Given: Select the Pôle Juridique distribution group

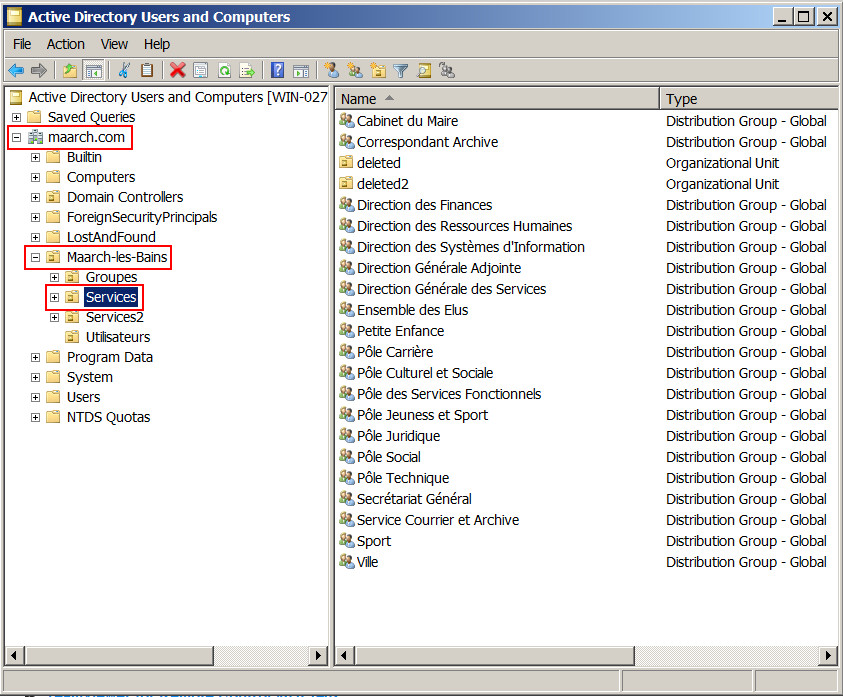Looking at the screenshot, I should [398, 436].
